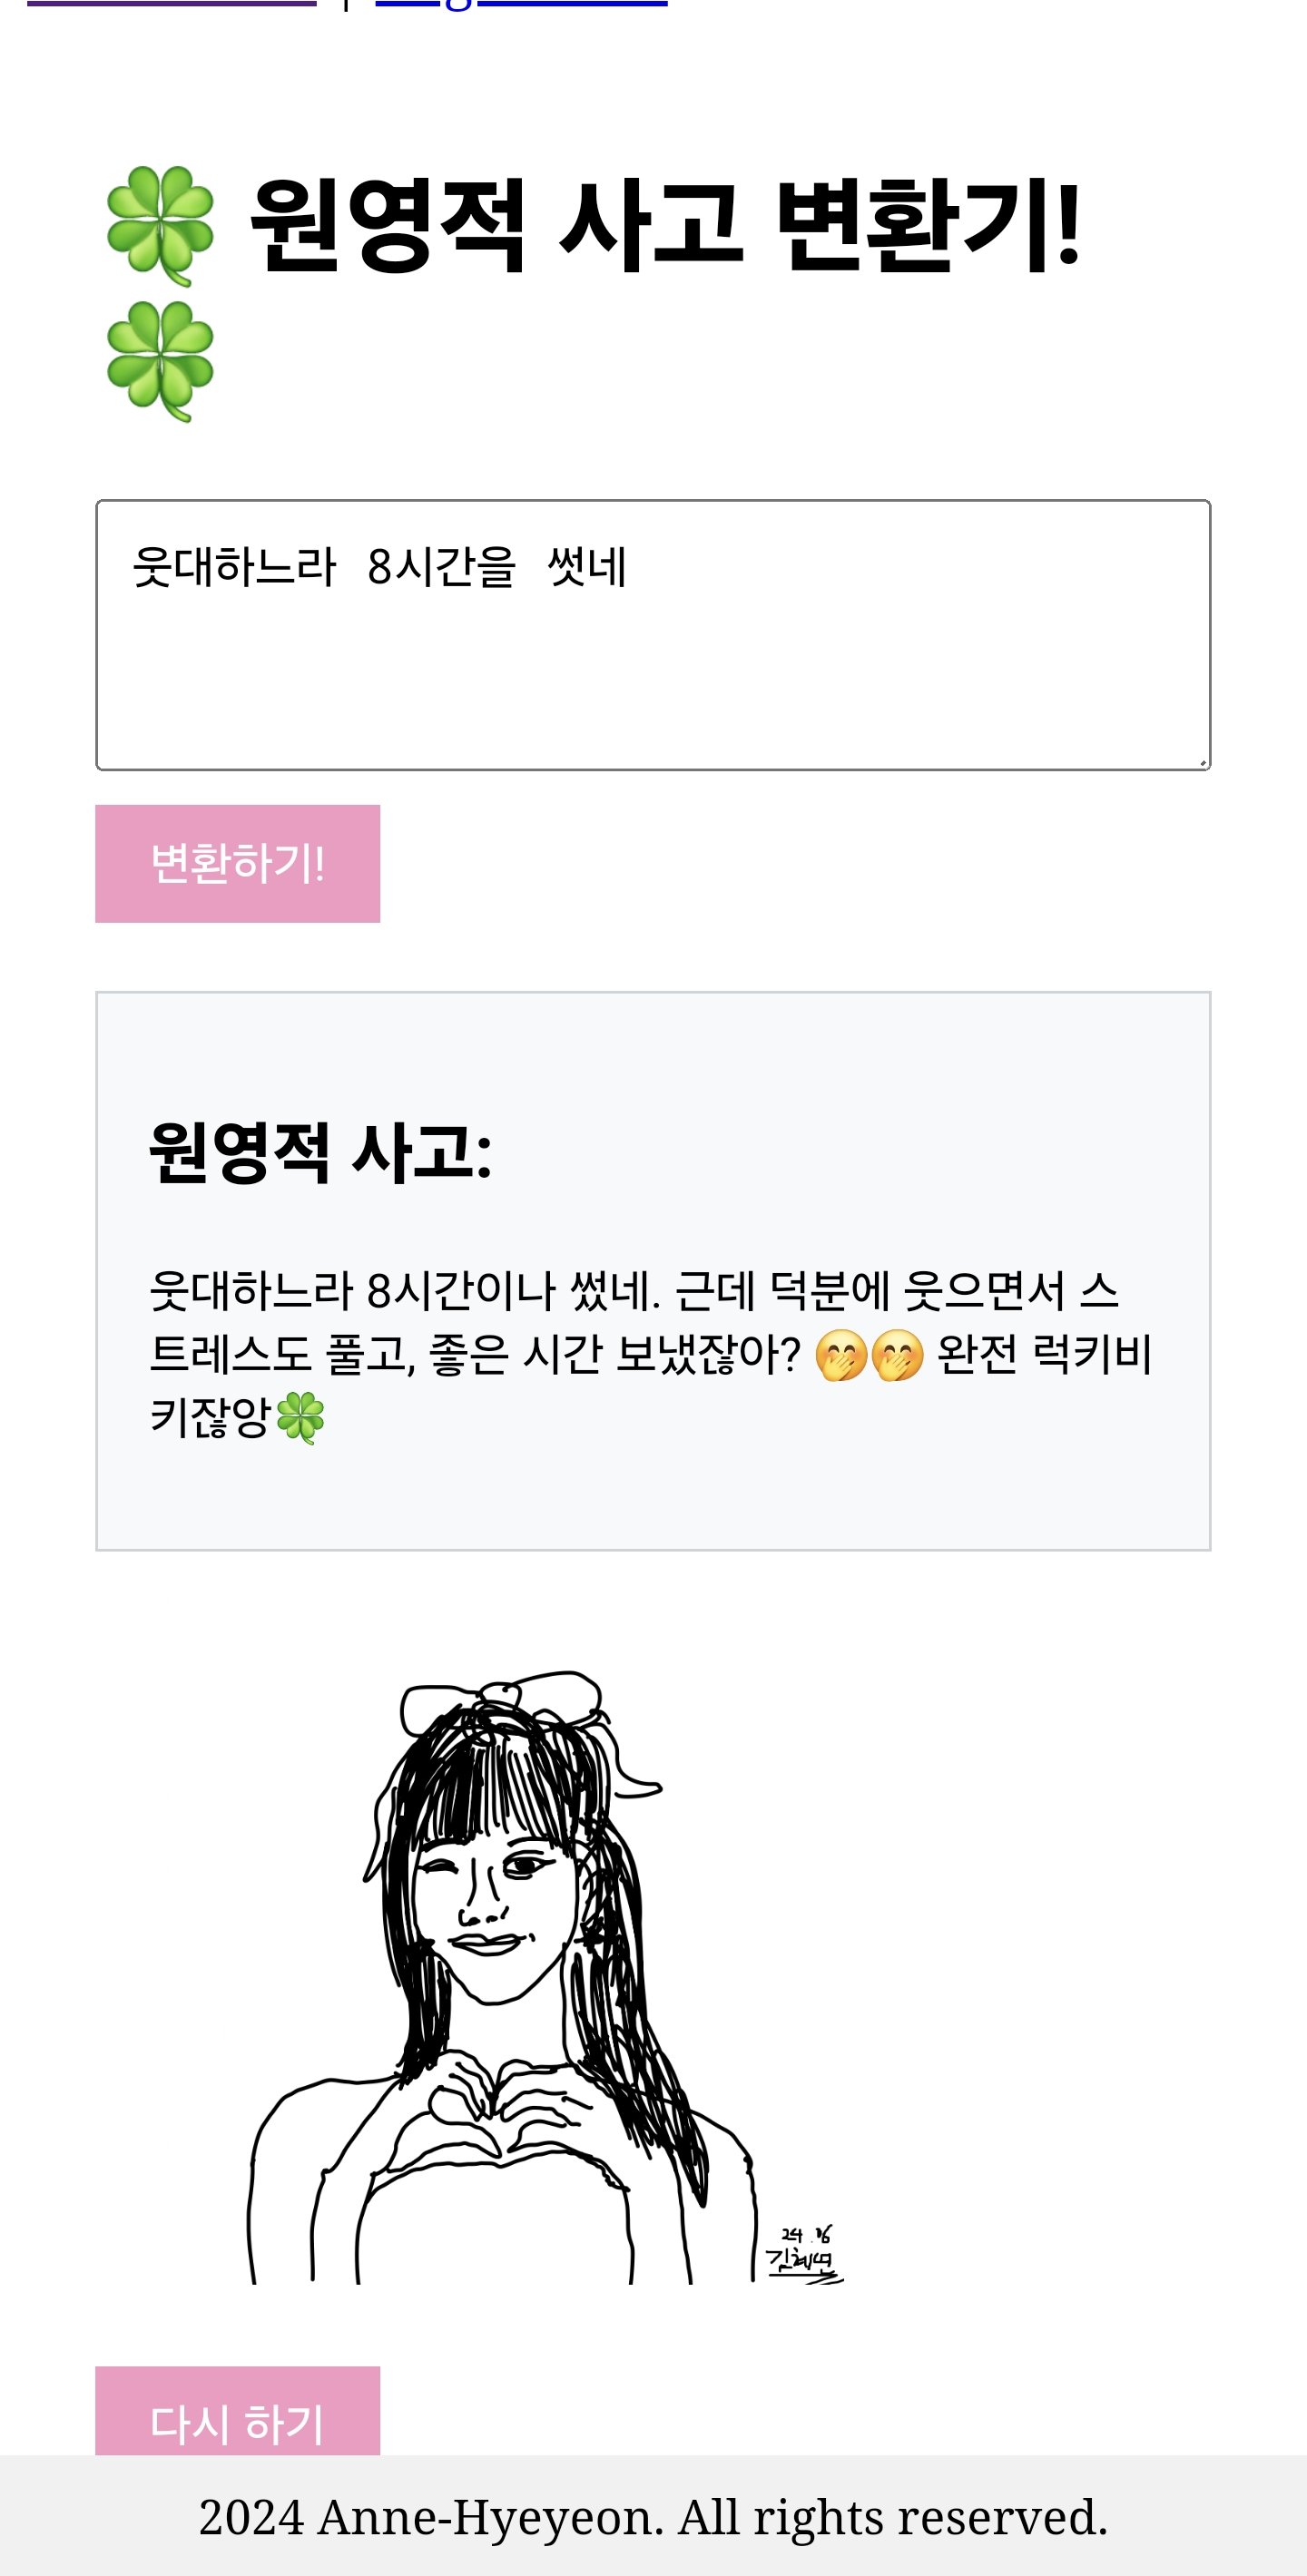
Task: Click the 변환하기! button
Action: 238,863
